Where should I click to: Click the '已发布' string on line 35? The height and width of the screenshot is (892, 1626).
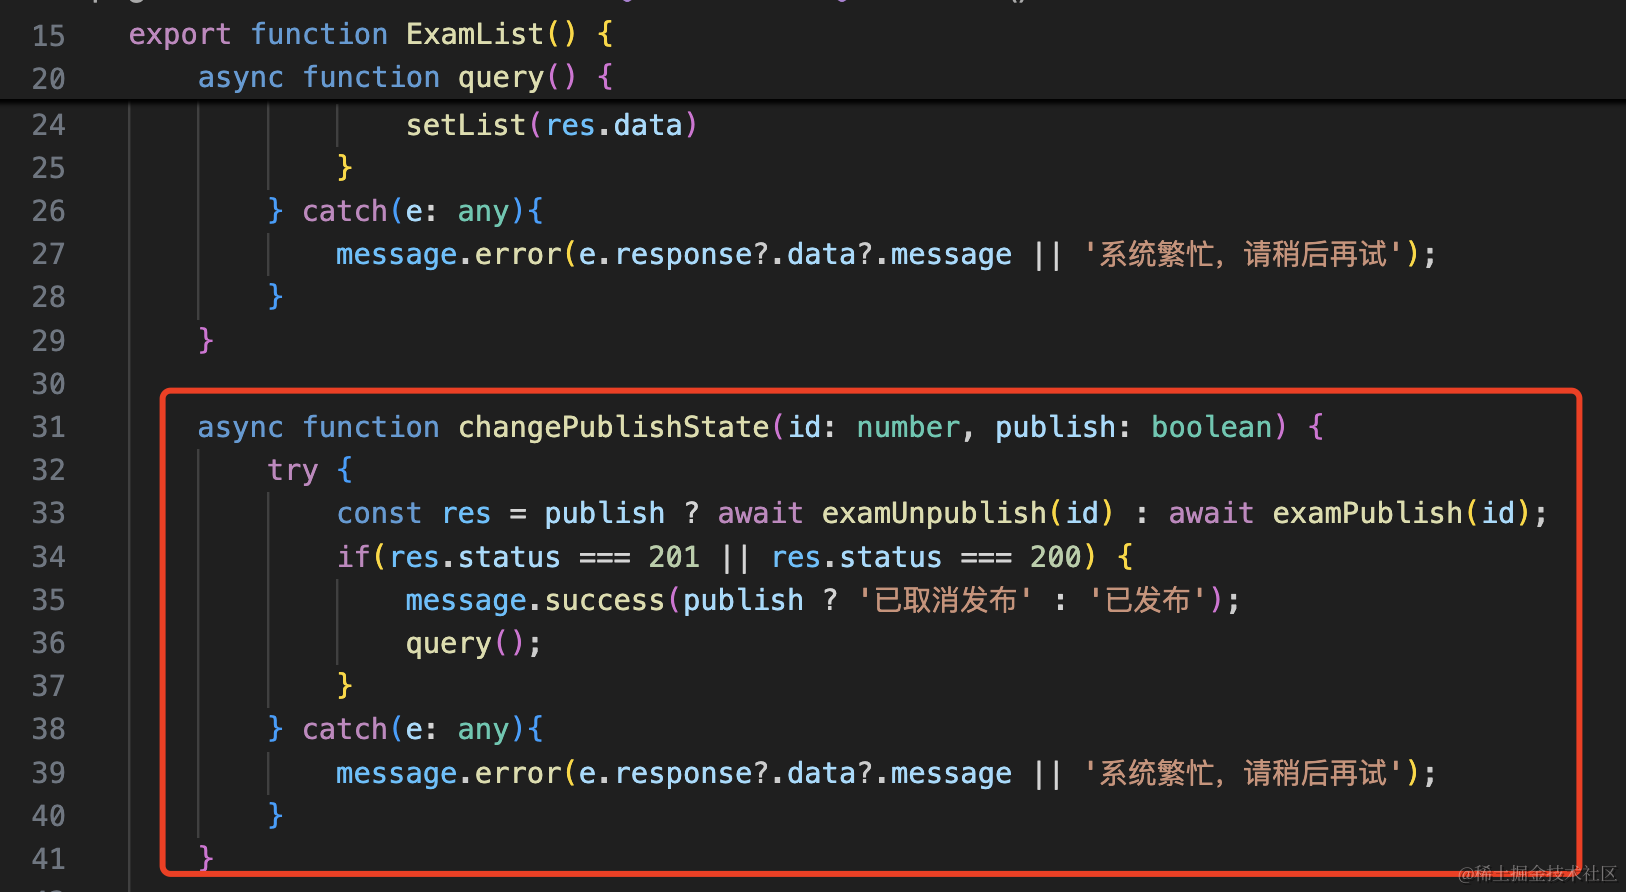[1148, 600]
